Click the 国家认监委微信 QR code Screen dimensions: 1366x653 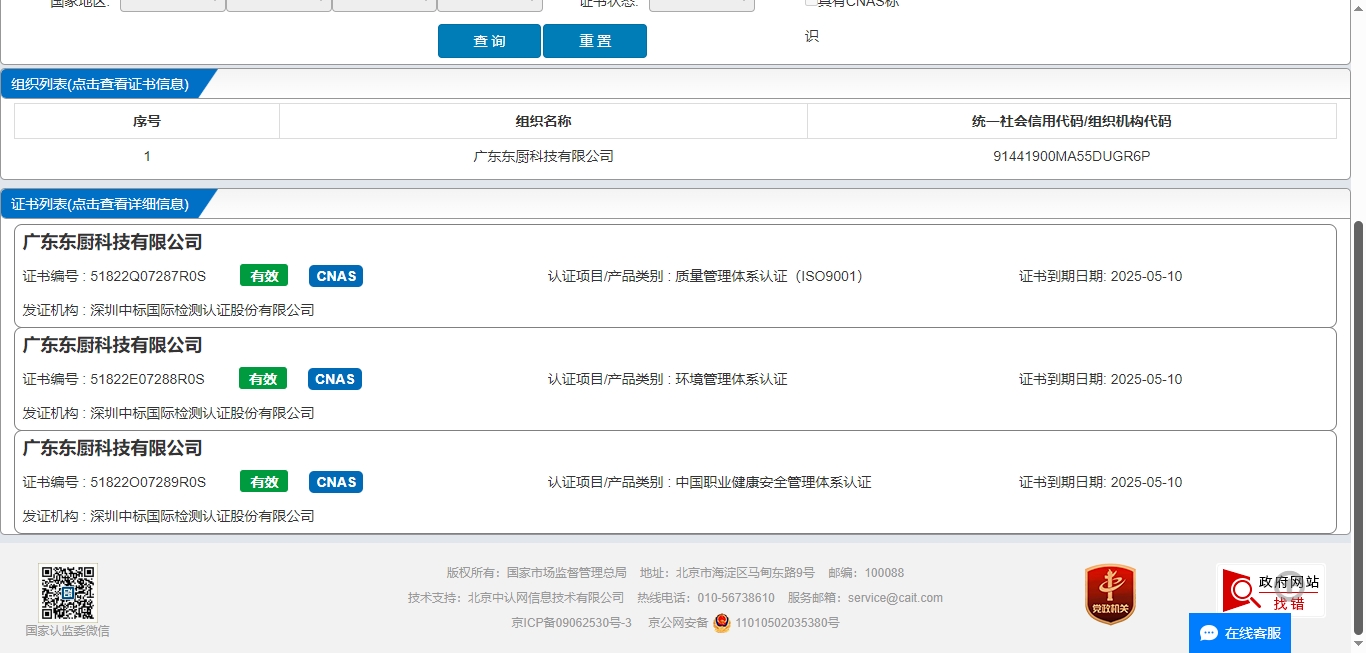(x=68, y=592)
